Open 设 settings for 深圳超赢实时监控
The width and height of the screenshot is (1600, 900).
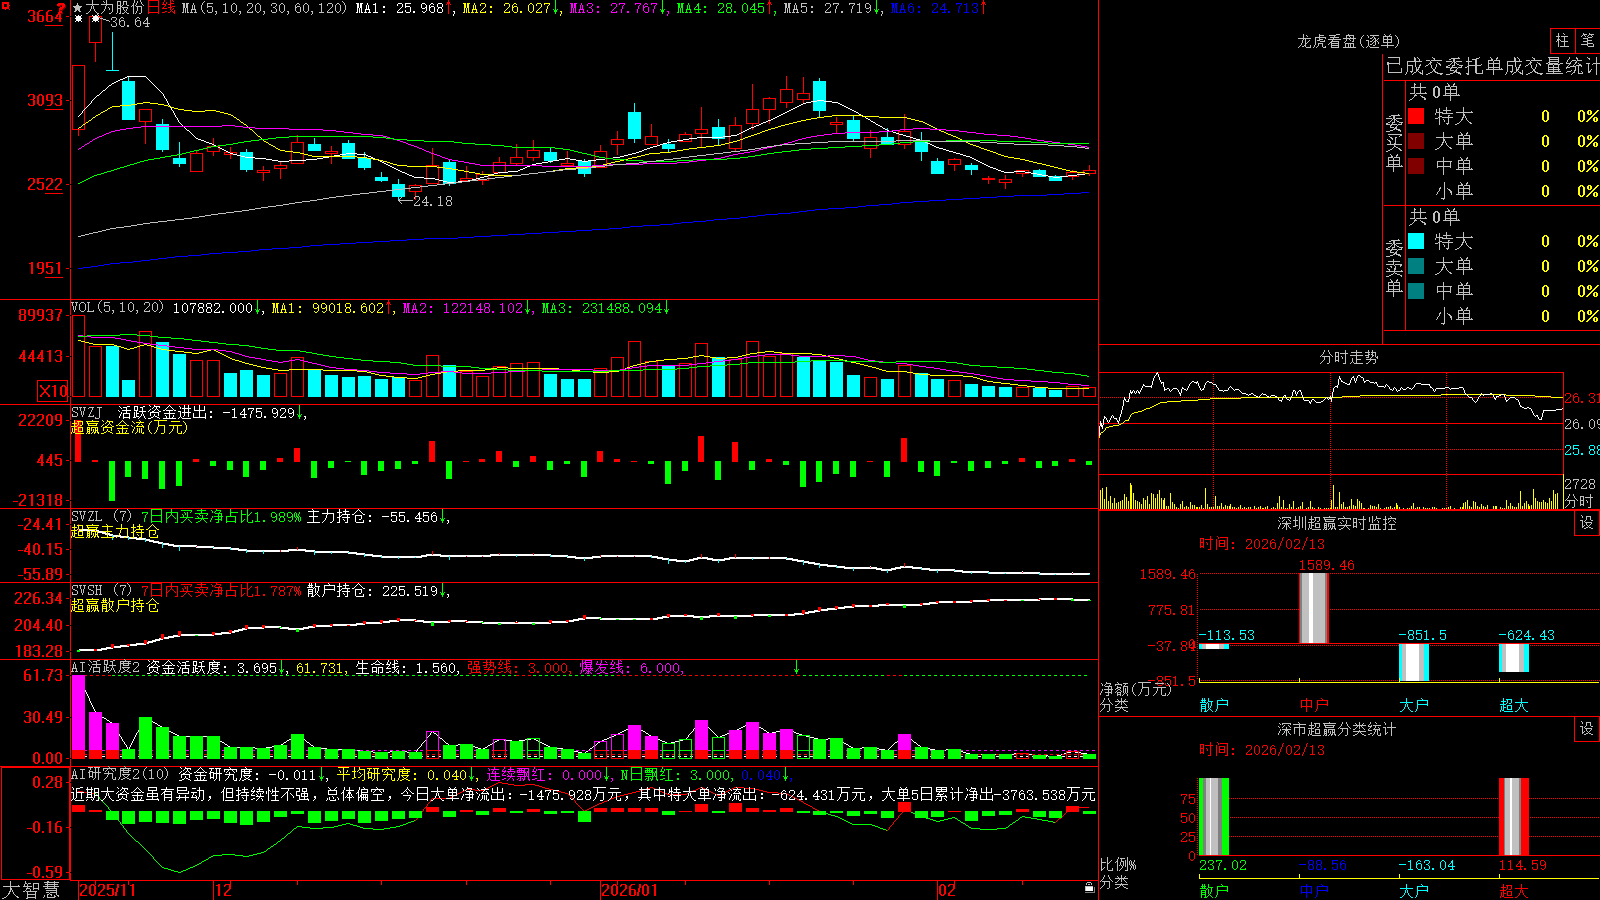click(1587, 523)
